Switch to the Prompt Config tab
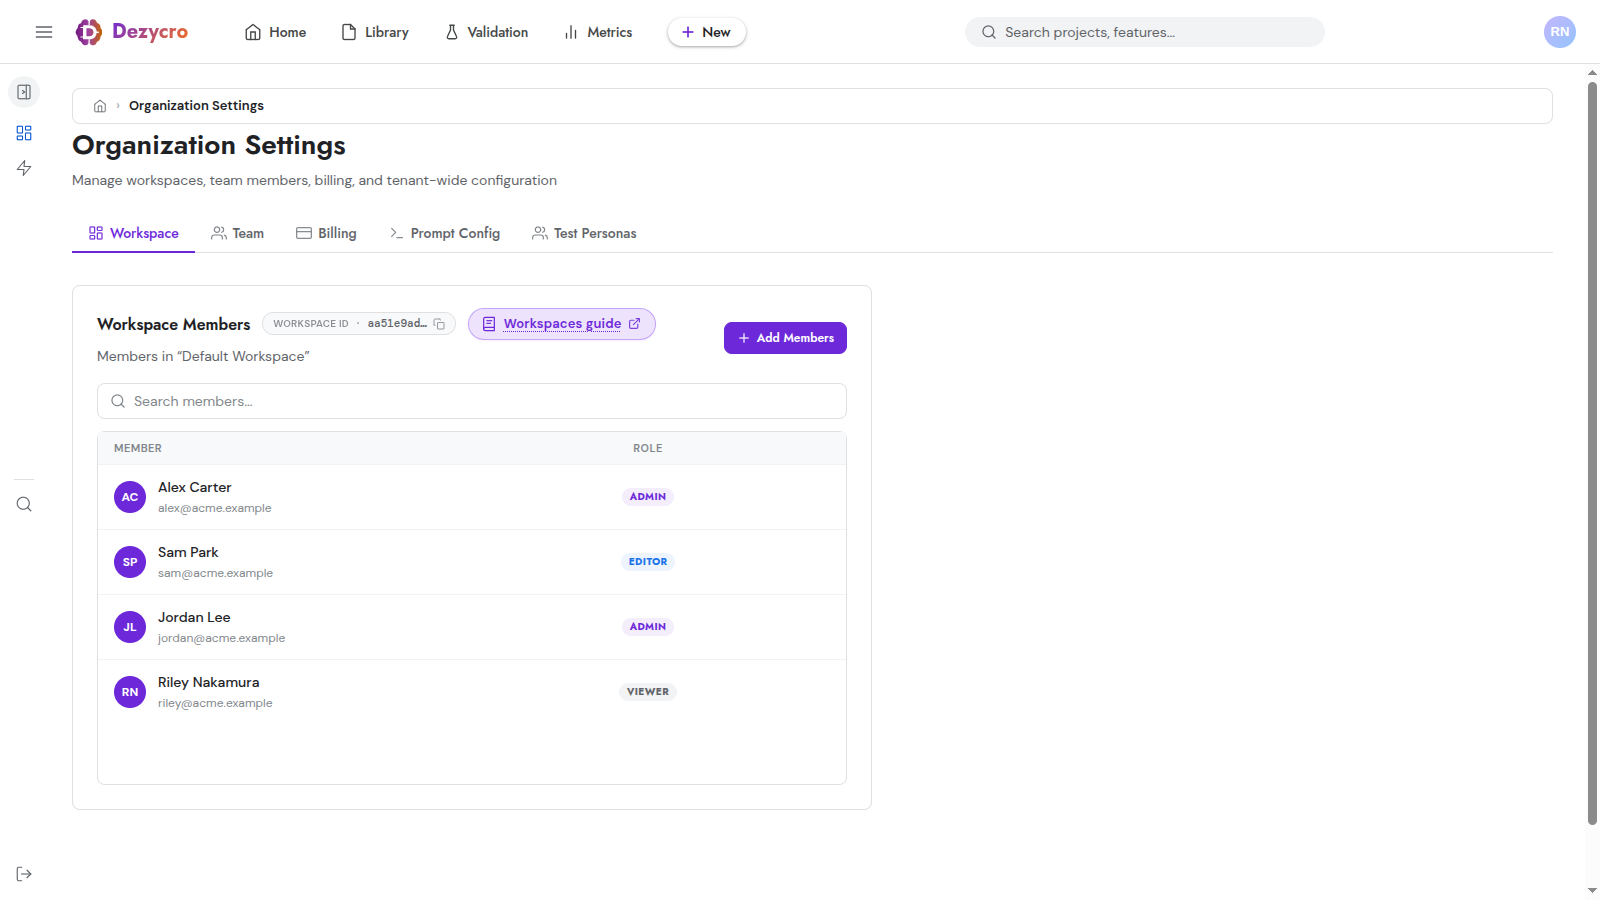1600x900 pixels. pyautogui.click(x=444, y=233)
